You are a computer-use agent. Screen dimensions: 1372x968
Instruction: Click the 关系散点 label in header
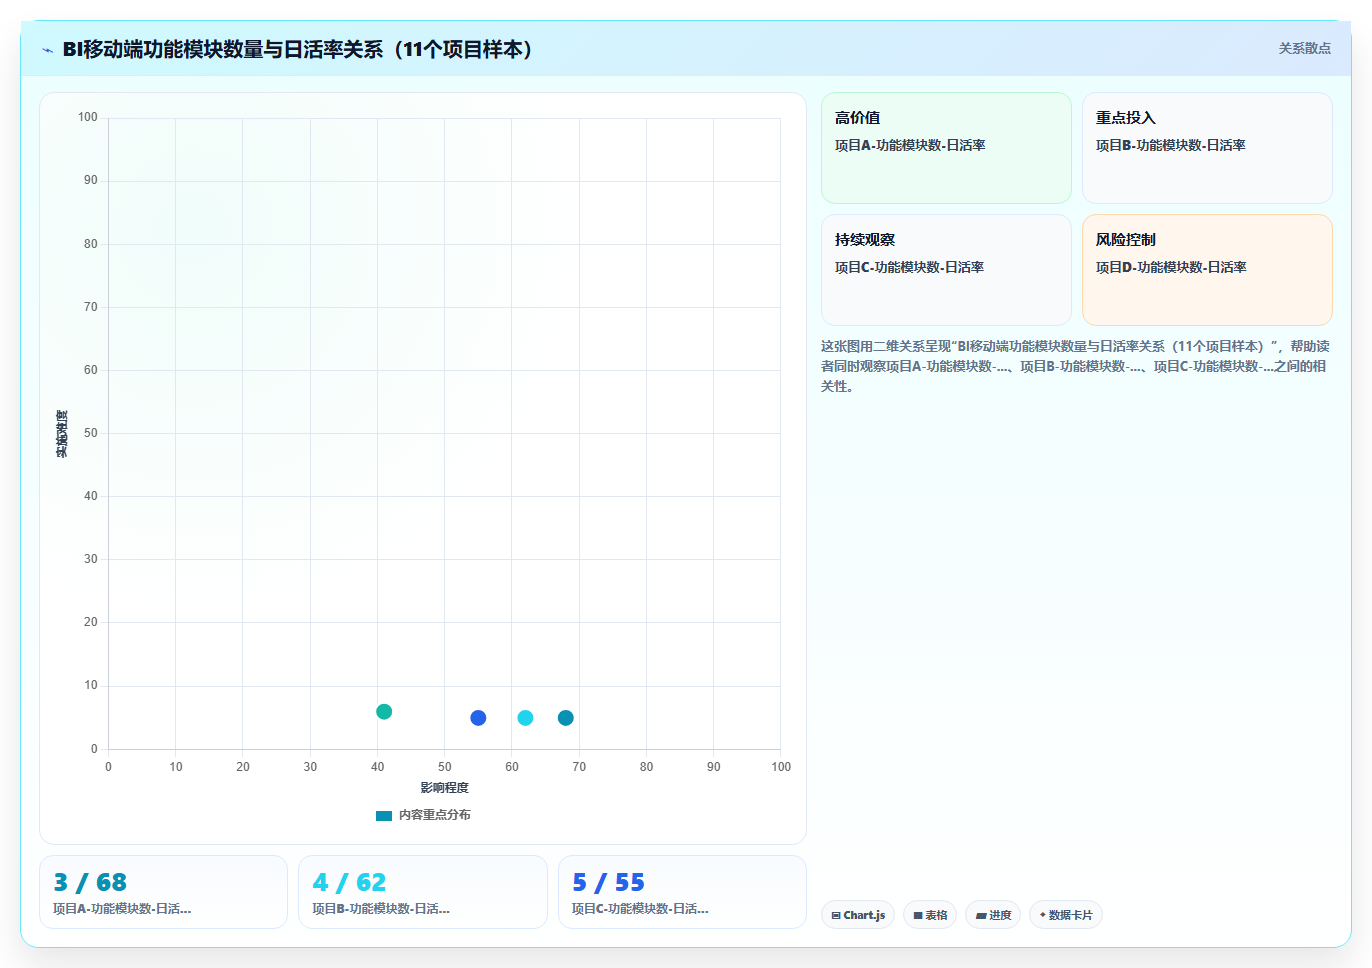(1304, 48)
